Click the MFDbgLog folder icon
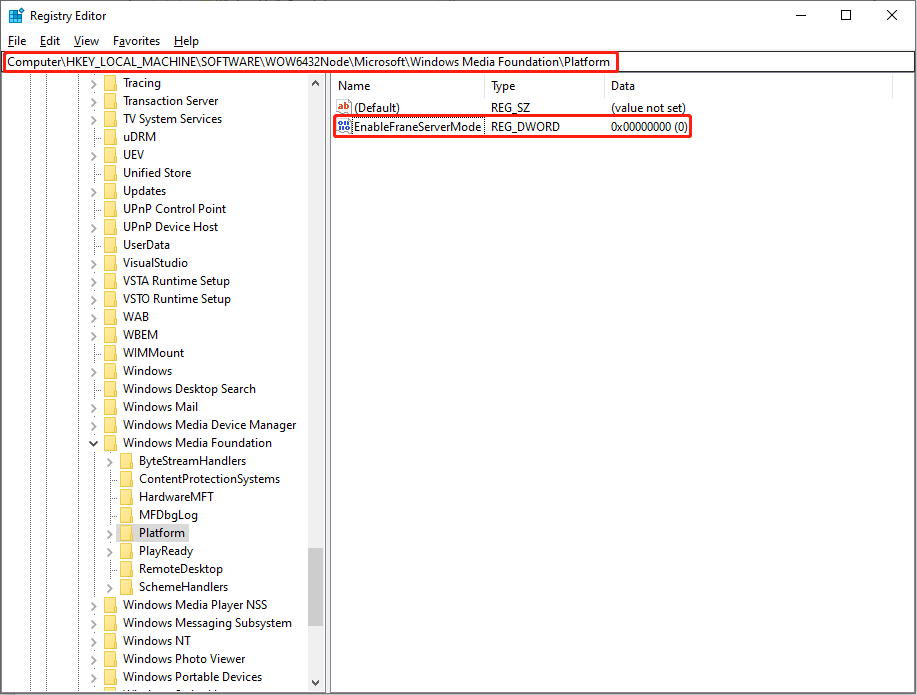Screen dimensions: 917x695 pos(126,515)
